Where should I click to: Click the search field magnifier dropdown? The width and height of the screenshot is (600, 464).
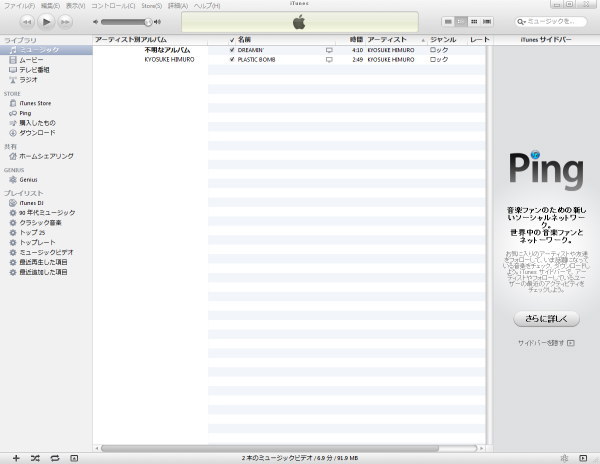pos(521,22)
